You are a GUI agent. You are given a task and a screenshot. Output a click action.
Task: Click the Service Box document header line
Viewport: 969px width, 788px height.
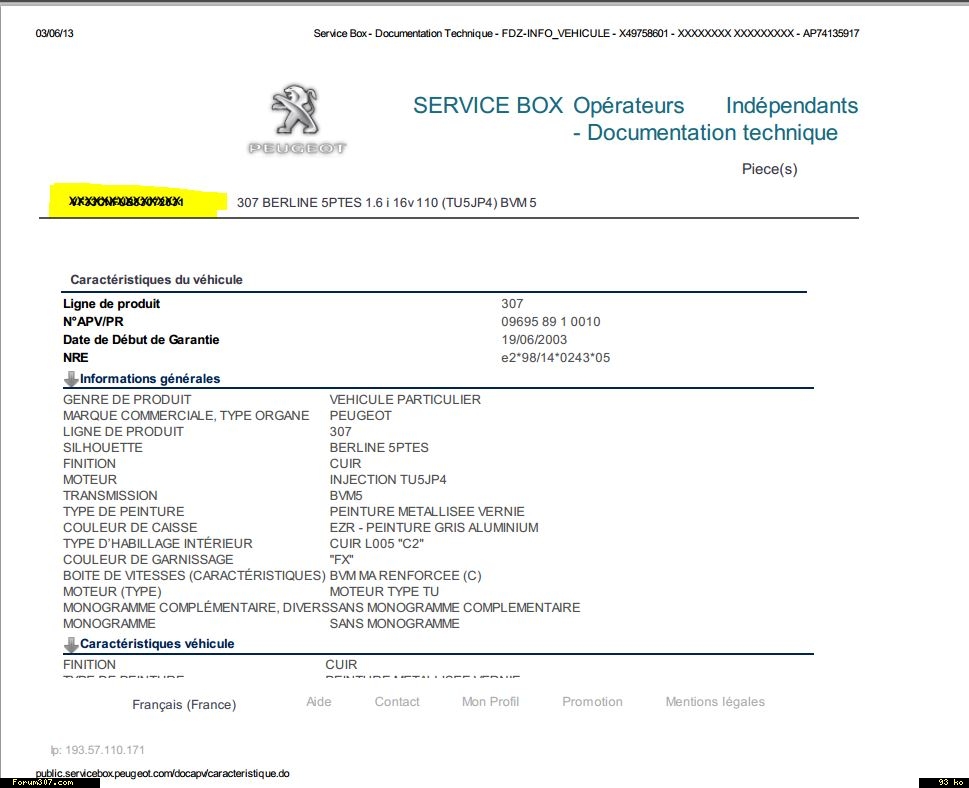coord(586,33)
